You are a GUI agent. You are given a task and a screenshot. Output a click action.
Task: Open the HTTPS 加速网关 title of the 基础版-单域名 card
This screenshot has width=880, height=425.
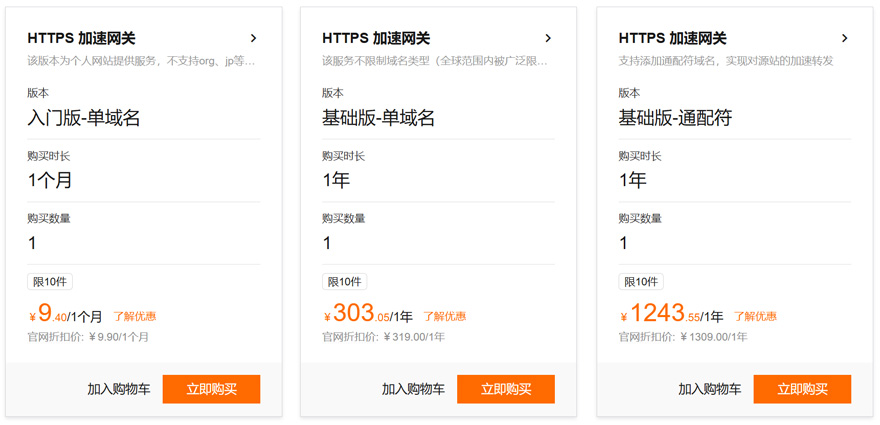coord(376,38)
